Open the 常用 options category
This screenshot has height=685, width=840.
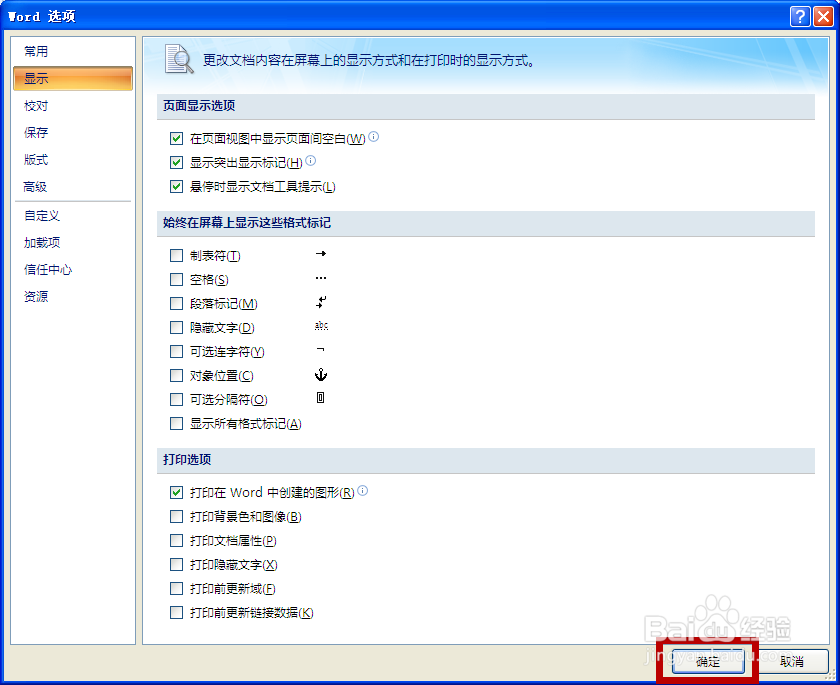tap(73, 51)
